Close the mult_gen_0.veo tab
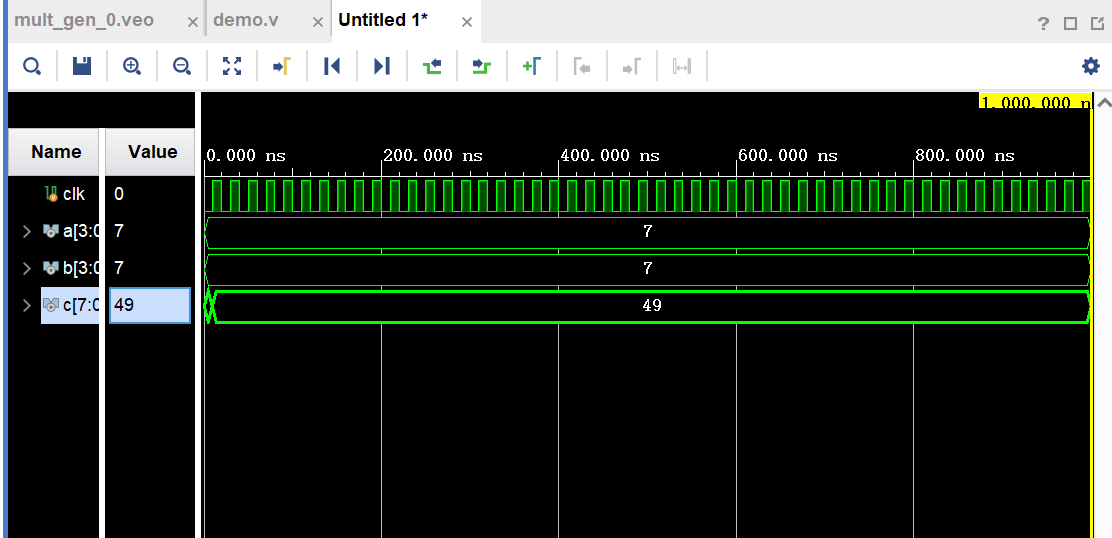 pos(192,22)
